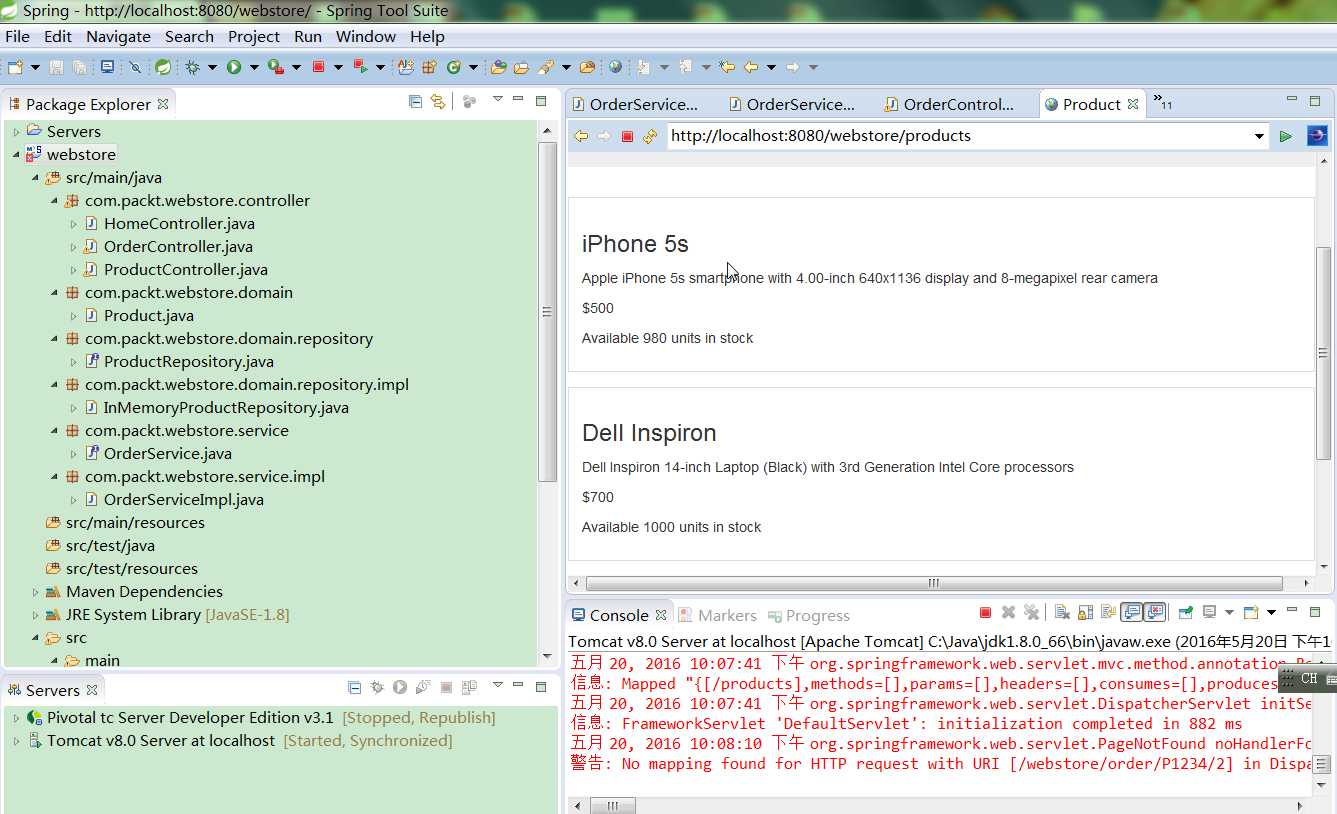Open Run button dropdown arrow in main toolbar
Viewport: 1337px width, 814px height.
tap(254, 67)
